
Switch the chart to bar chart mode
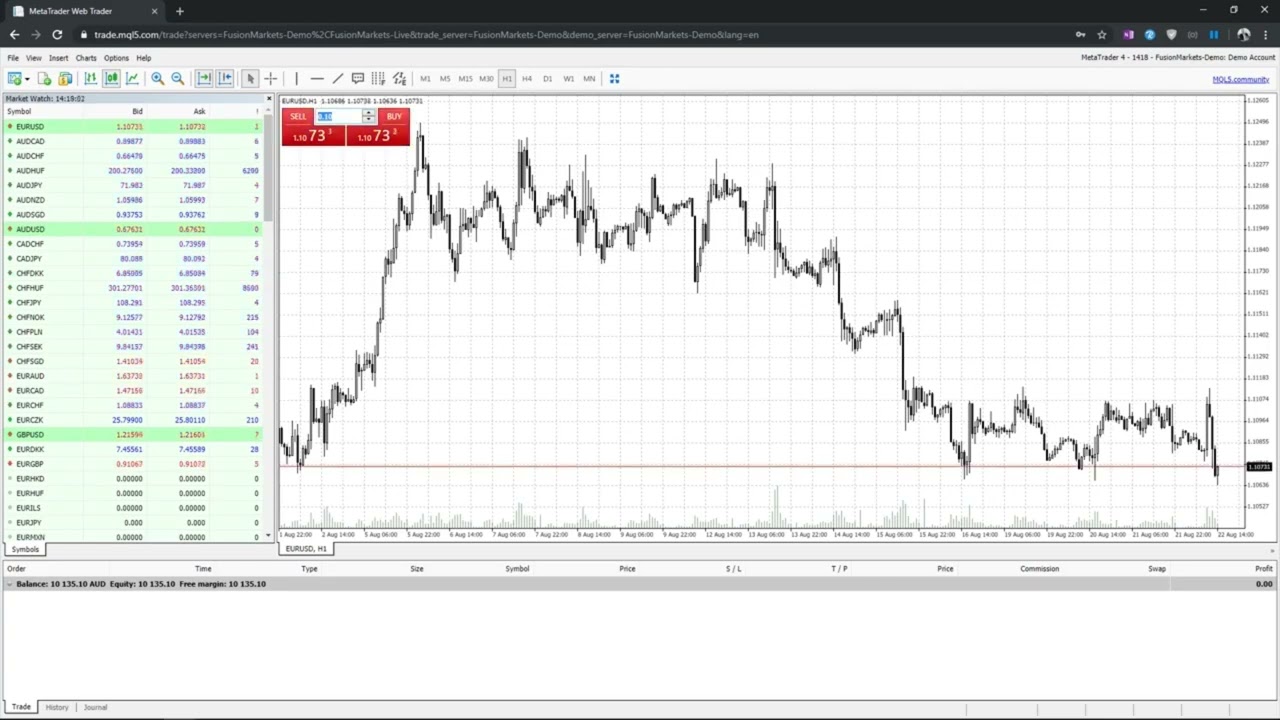click(90, 78)
